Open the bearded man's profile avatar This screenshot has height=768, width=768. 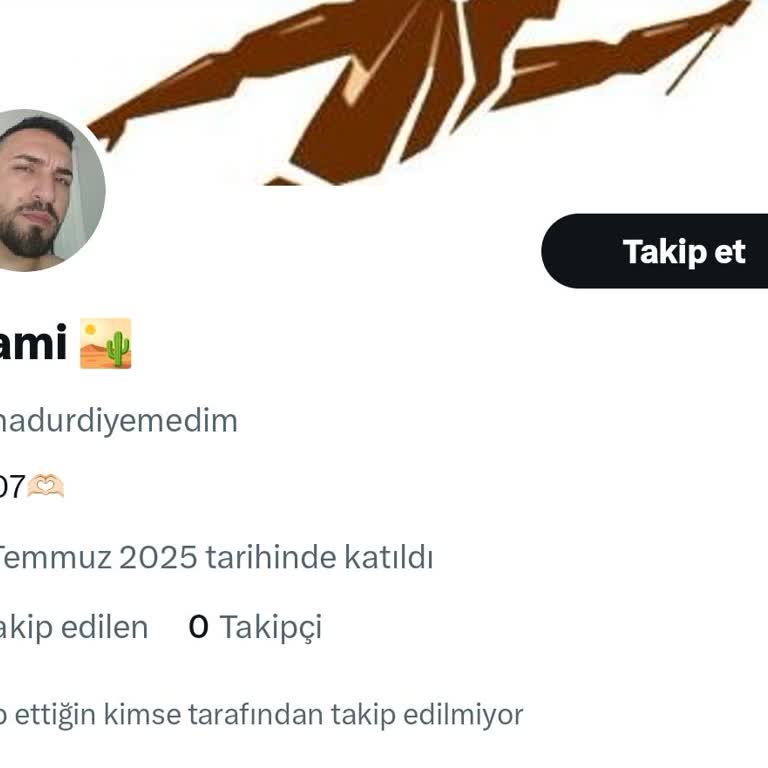[x=47, y=190]
